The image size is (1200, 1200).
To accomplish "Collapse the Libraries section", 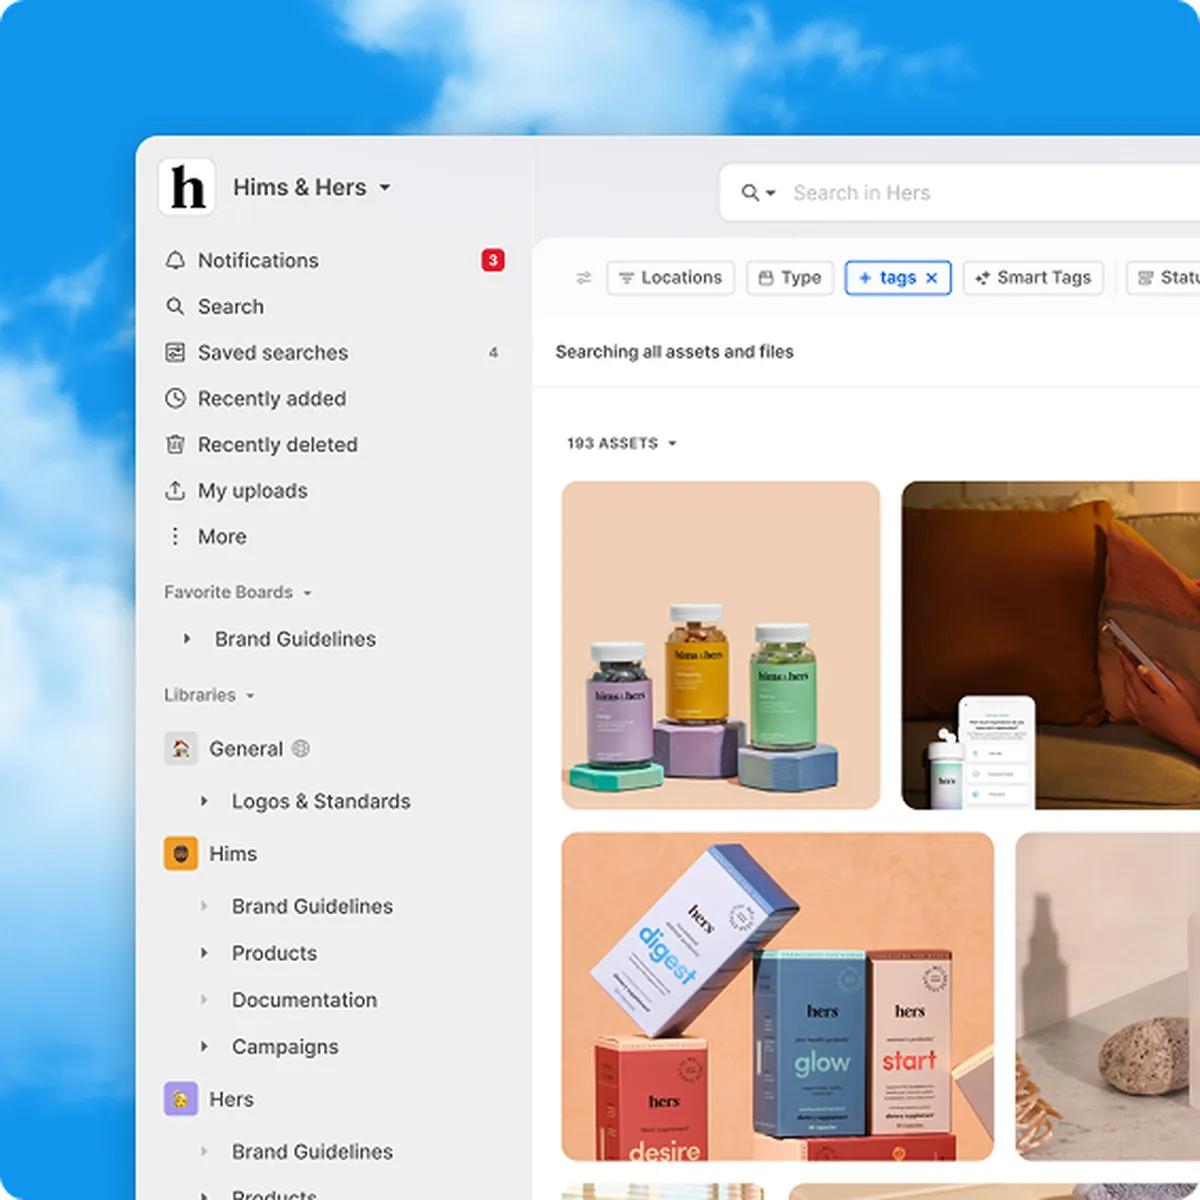I will [x=209, y=695].
